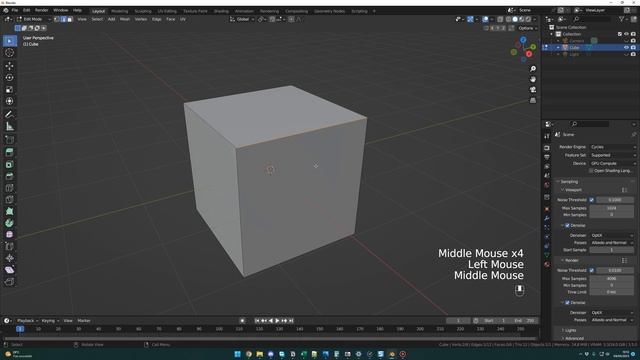640x360 pixels.
Task: Select the Bevel tool
Action: pos(10,176)
